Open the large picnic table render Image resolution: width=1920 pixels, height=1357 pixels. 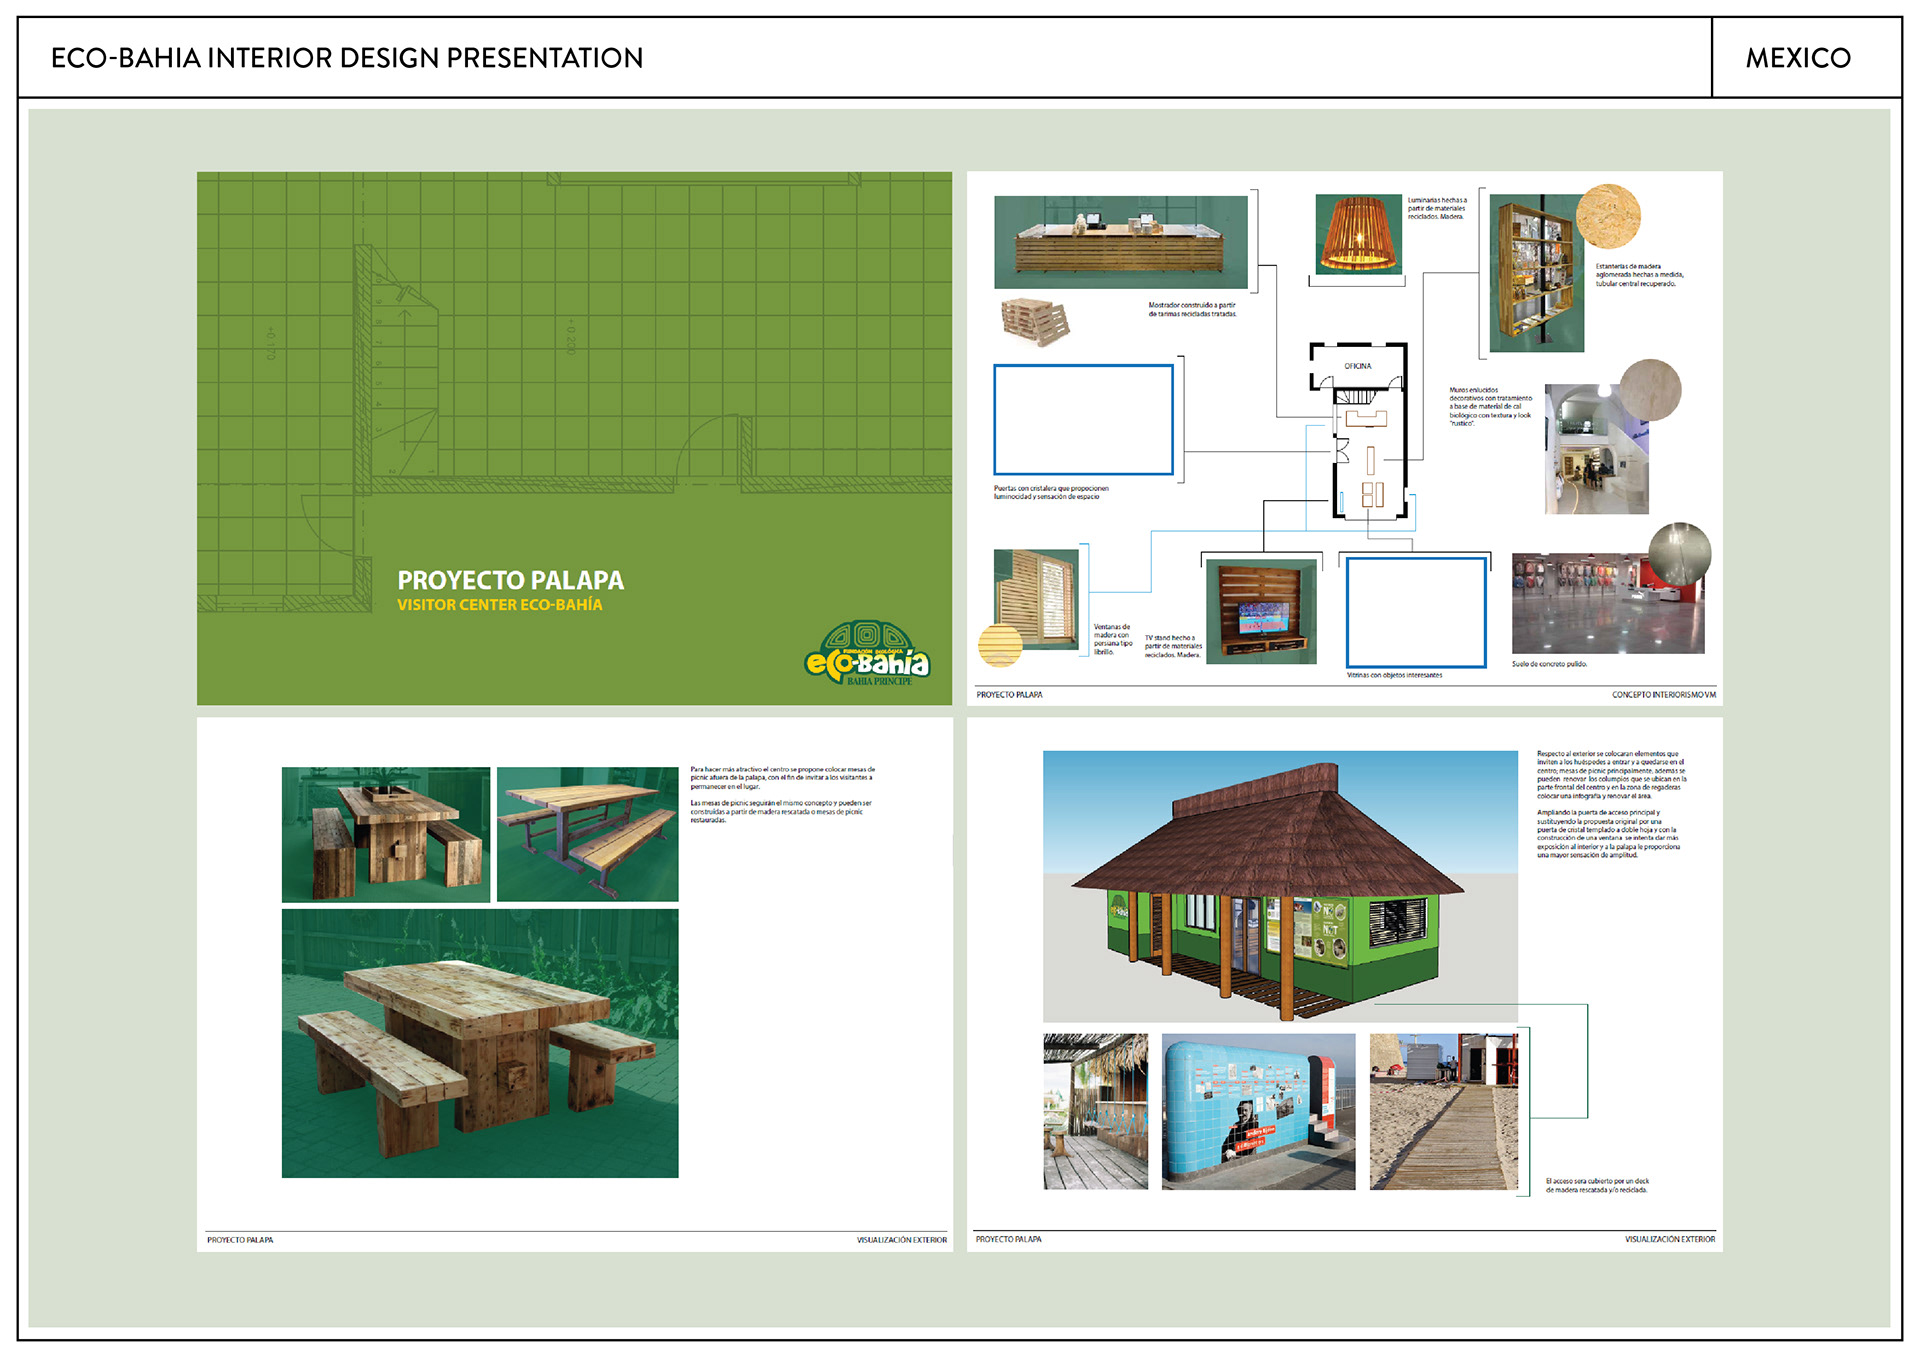(480, 1043)
